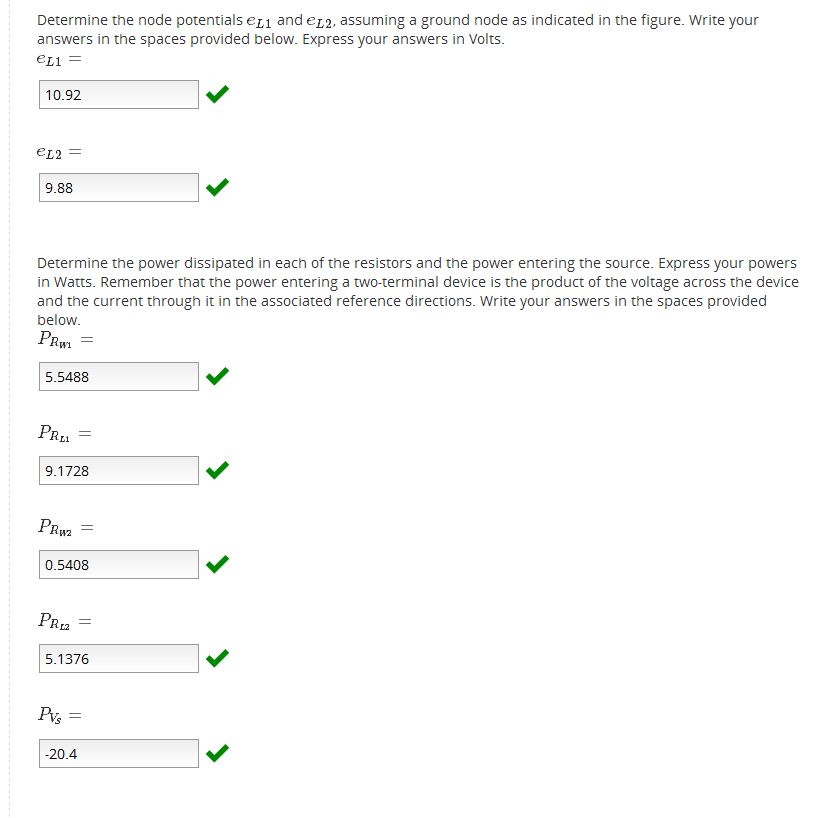The width and height of the screenshot is (821, 818).
Task: Click the green checkmark next to 5.1376
Action: click(217, 659)
